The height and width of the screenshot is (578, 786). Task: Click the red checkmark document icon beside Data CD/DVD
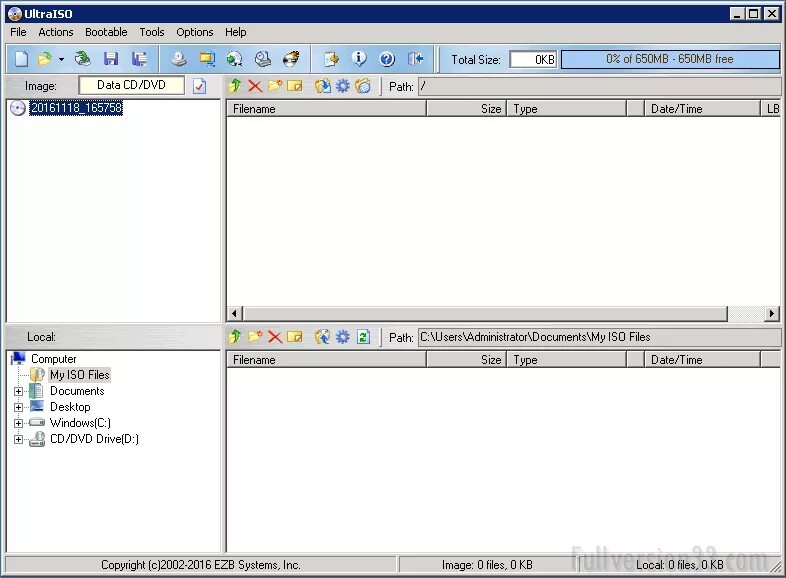coord(200,86)
